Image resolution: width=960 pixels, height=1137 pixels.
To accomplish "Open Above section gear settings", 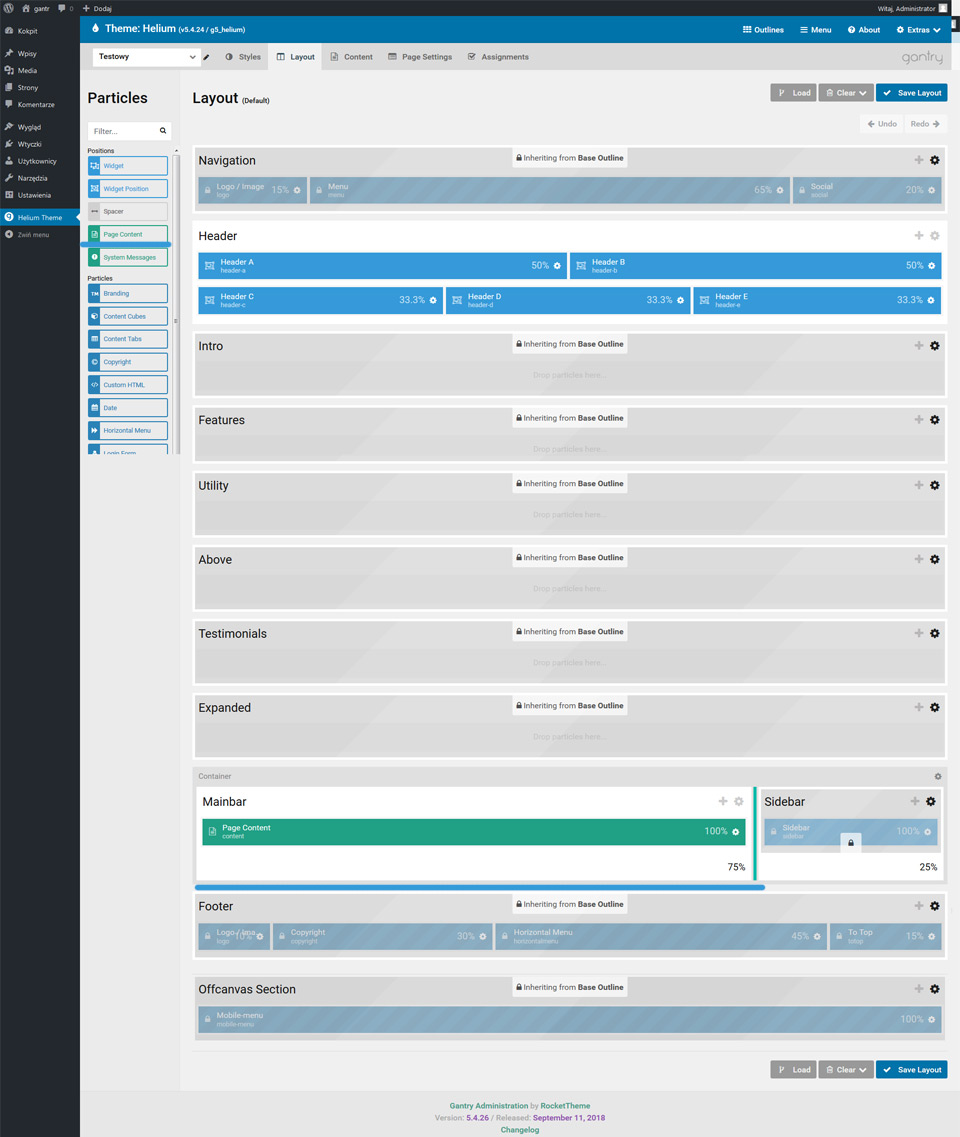I will click(935, 559).
